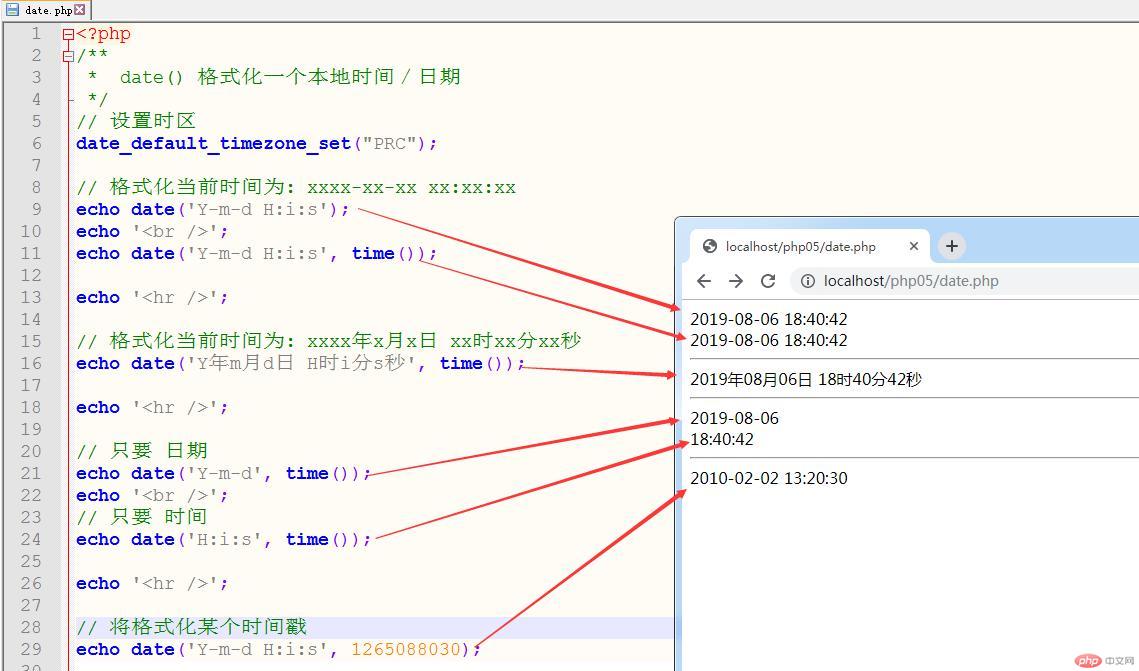Click the globe favicon on browser tab

pos(710,246)
